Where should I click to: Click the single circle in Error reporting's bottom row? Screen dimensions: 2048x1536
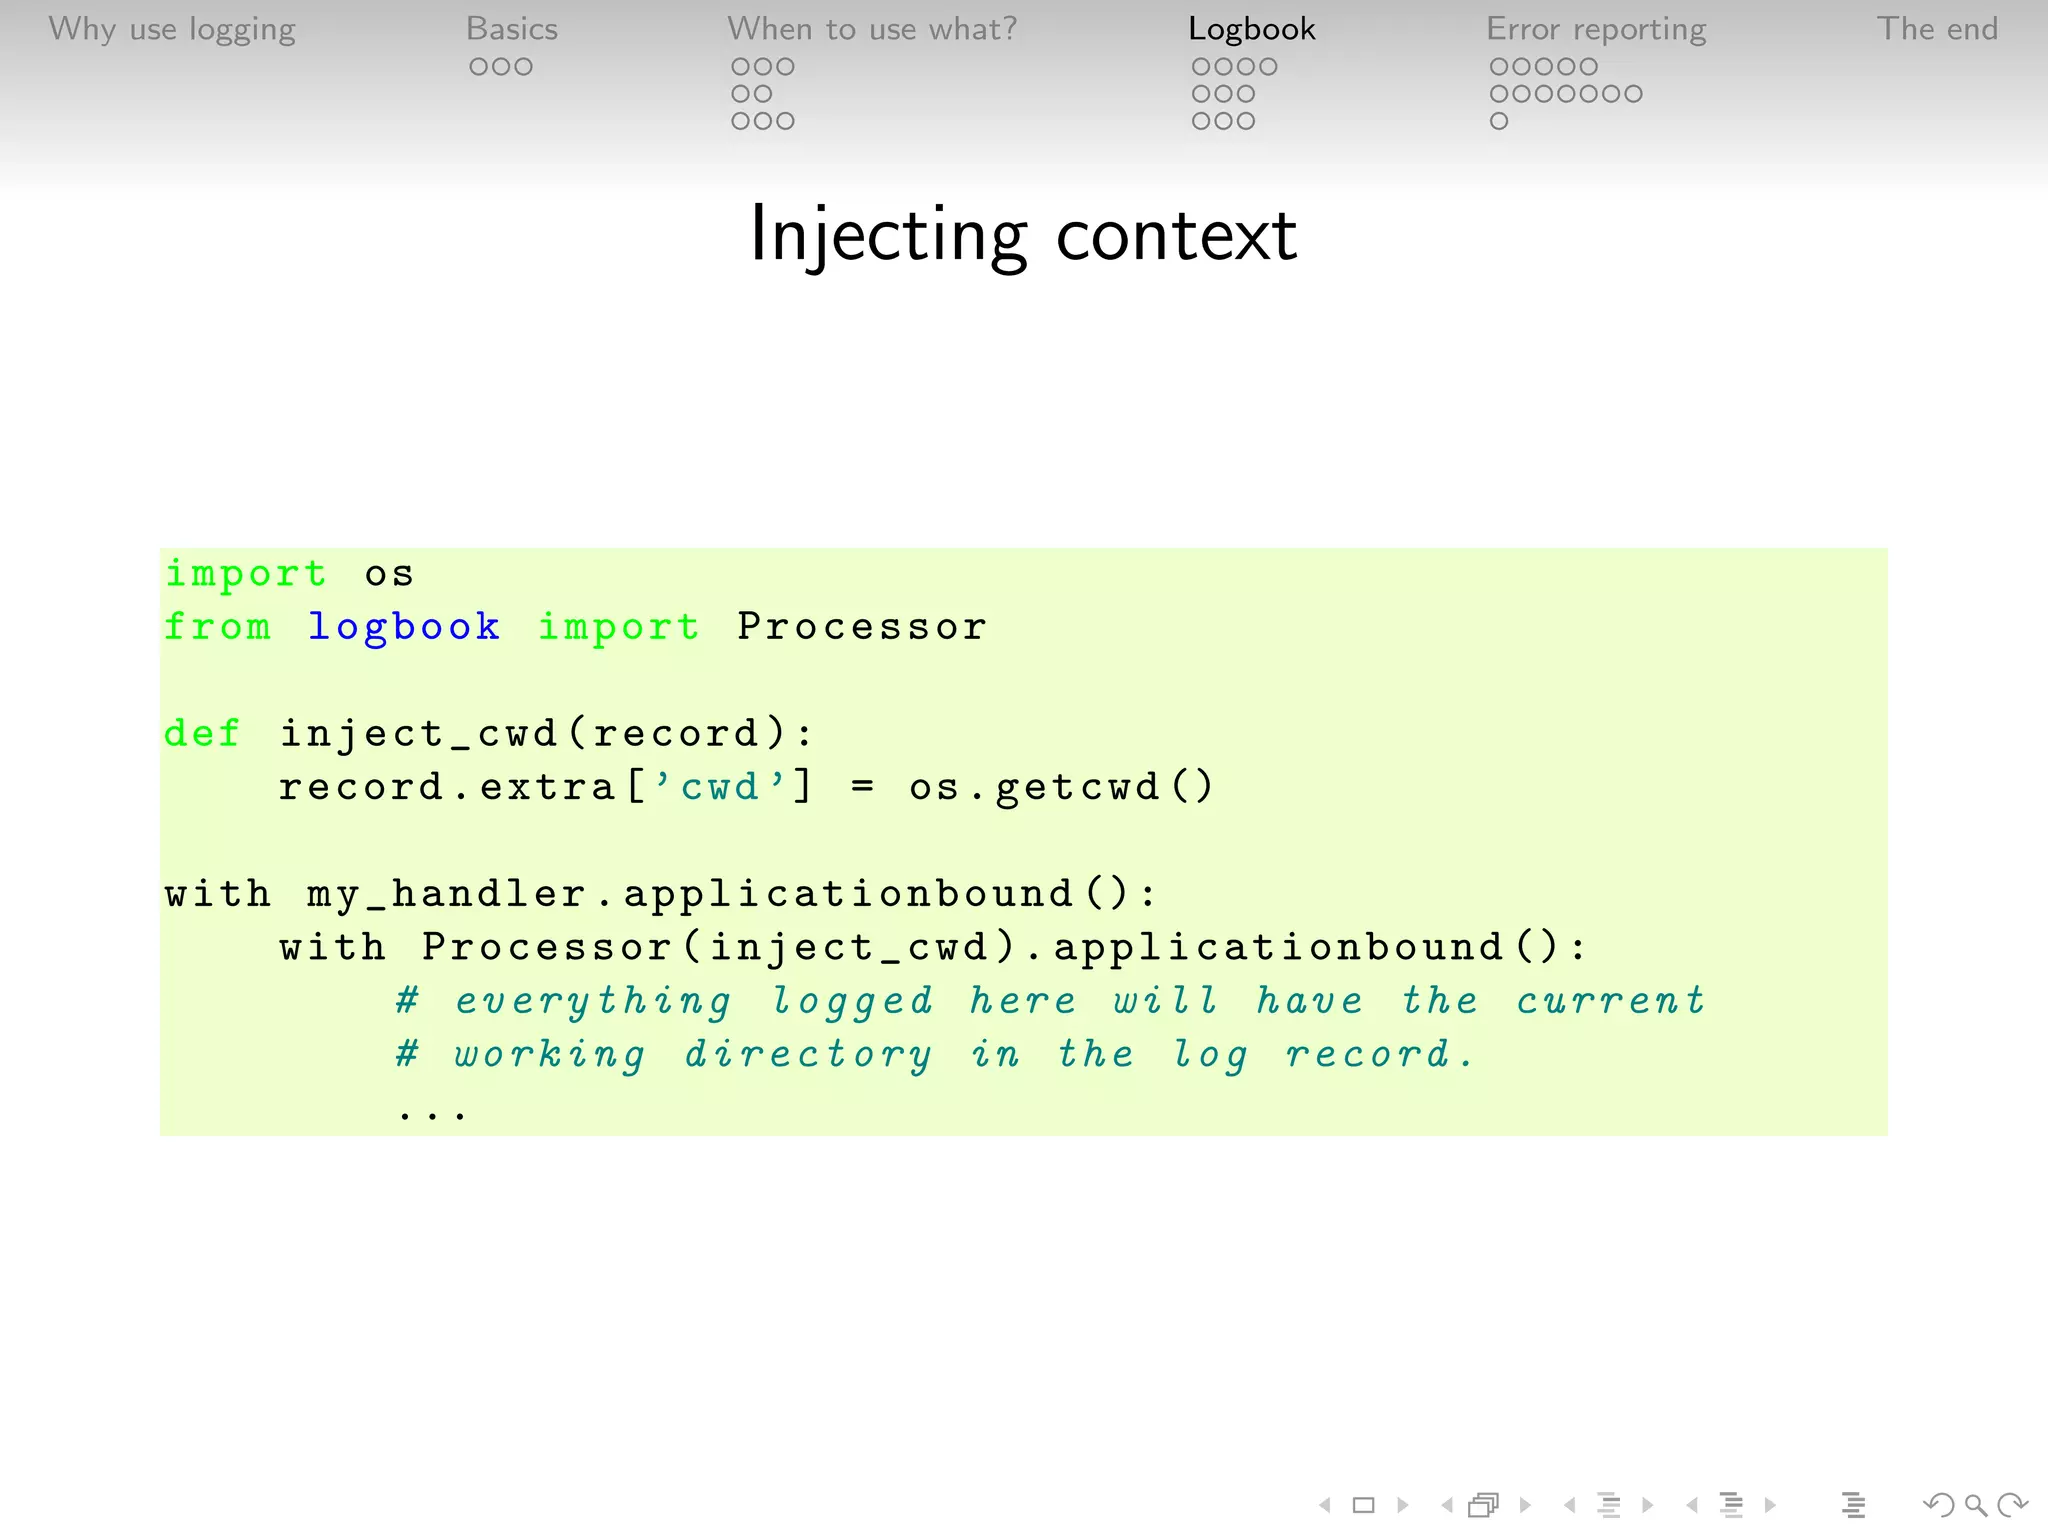(1499, 121)
